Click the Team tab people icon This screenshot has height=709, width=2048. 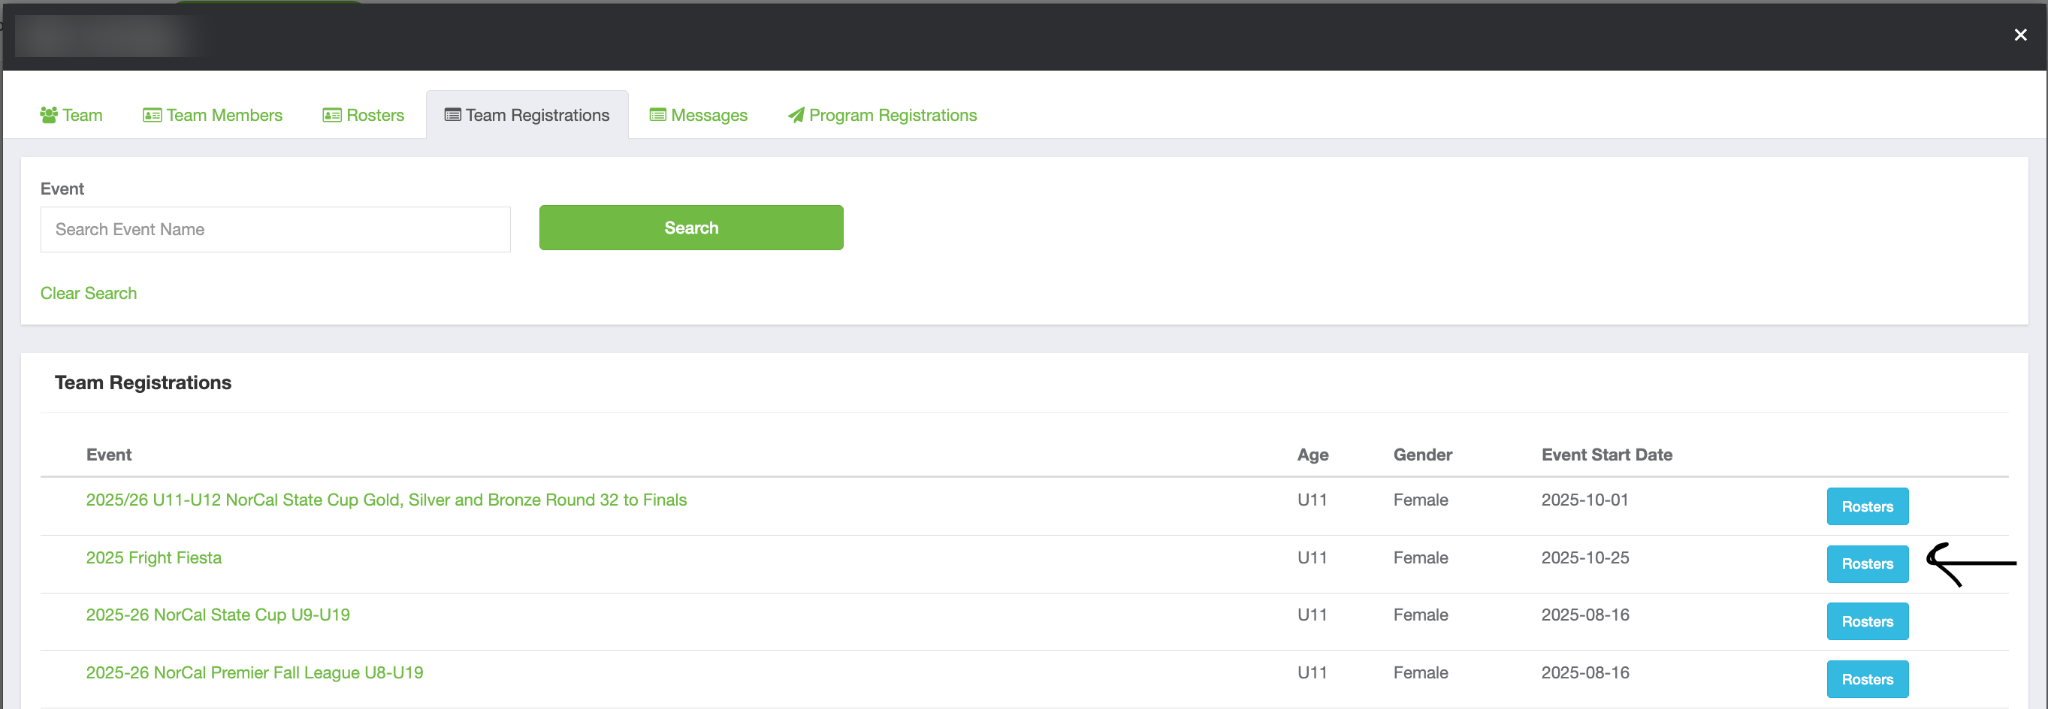pyautogui.click(x=48, y=115)
